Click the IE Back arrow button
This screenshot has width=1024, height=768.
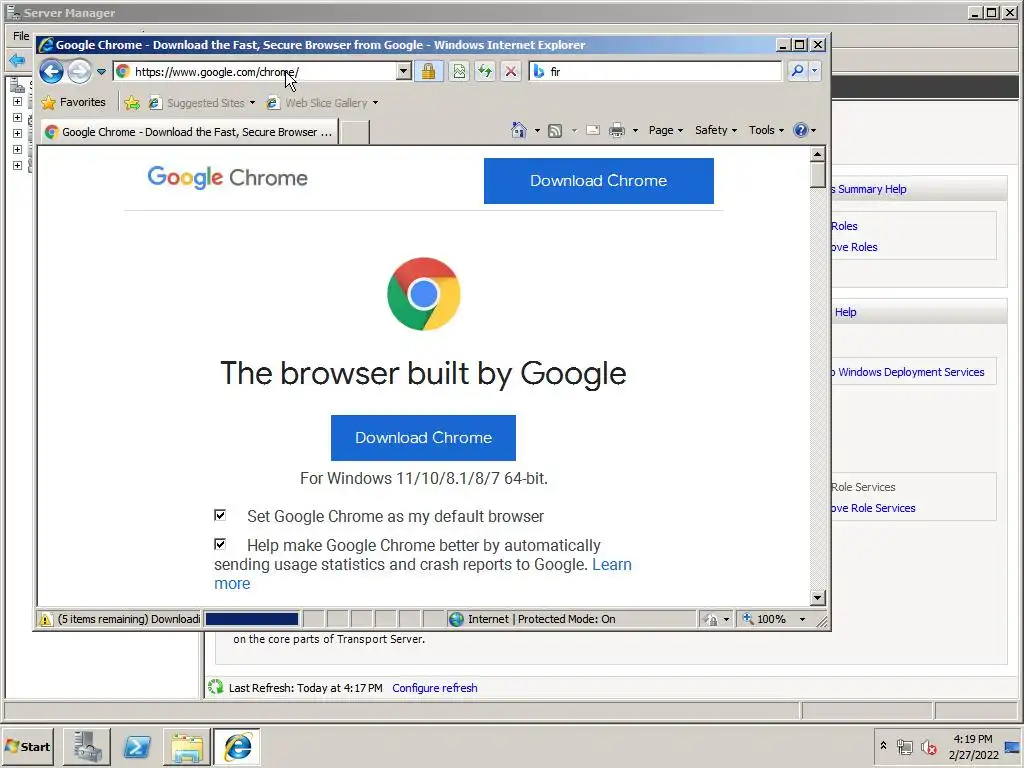click(52, 71)
